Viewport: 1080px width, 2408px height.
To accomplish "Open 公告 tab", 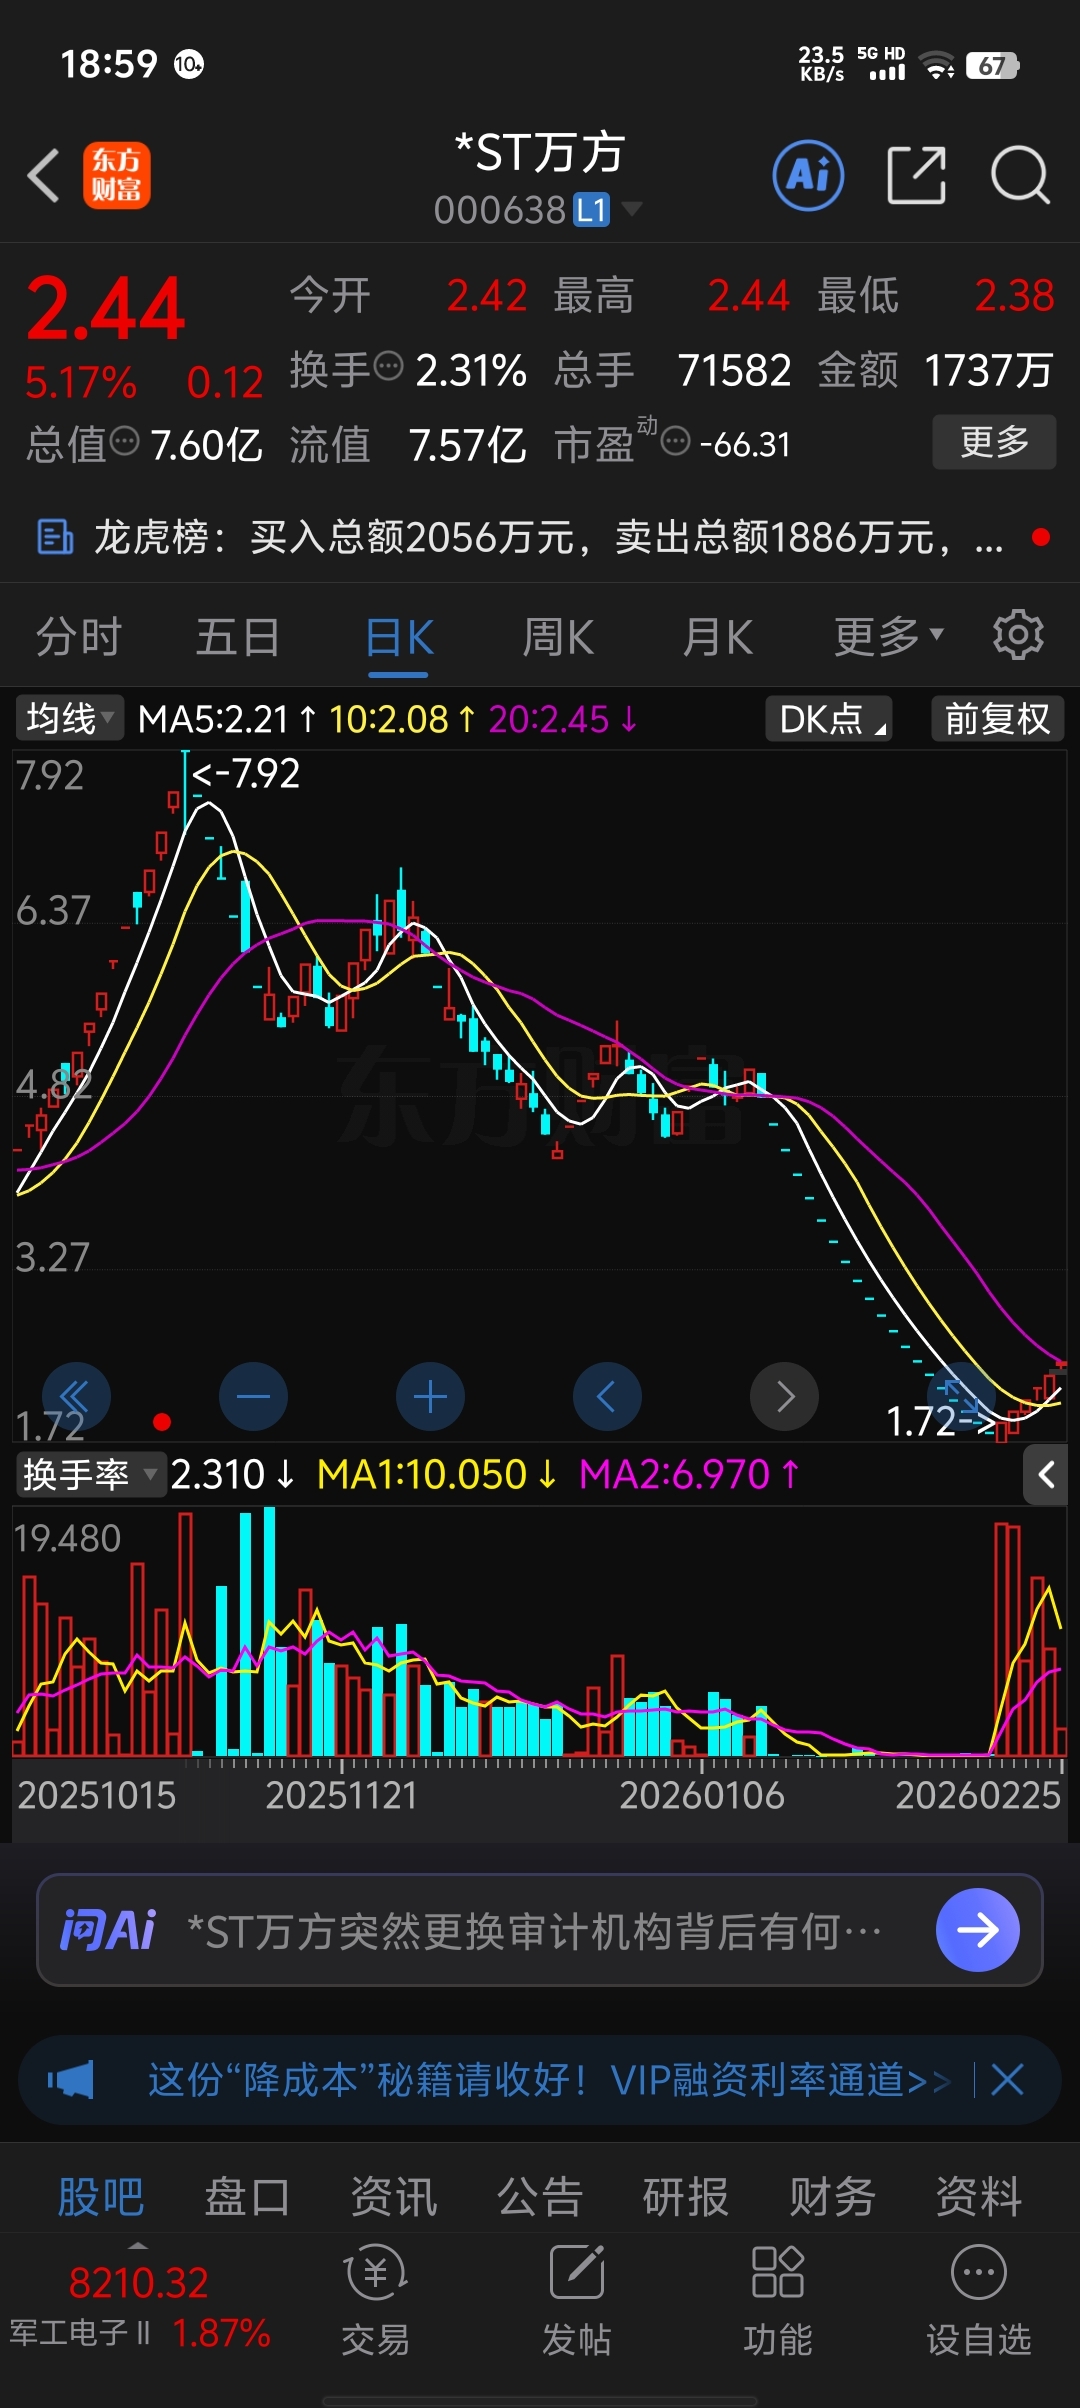I will (540, 2196).
